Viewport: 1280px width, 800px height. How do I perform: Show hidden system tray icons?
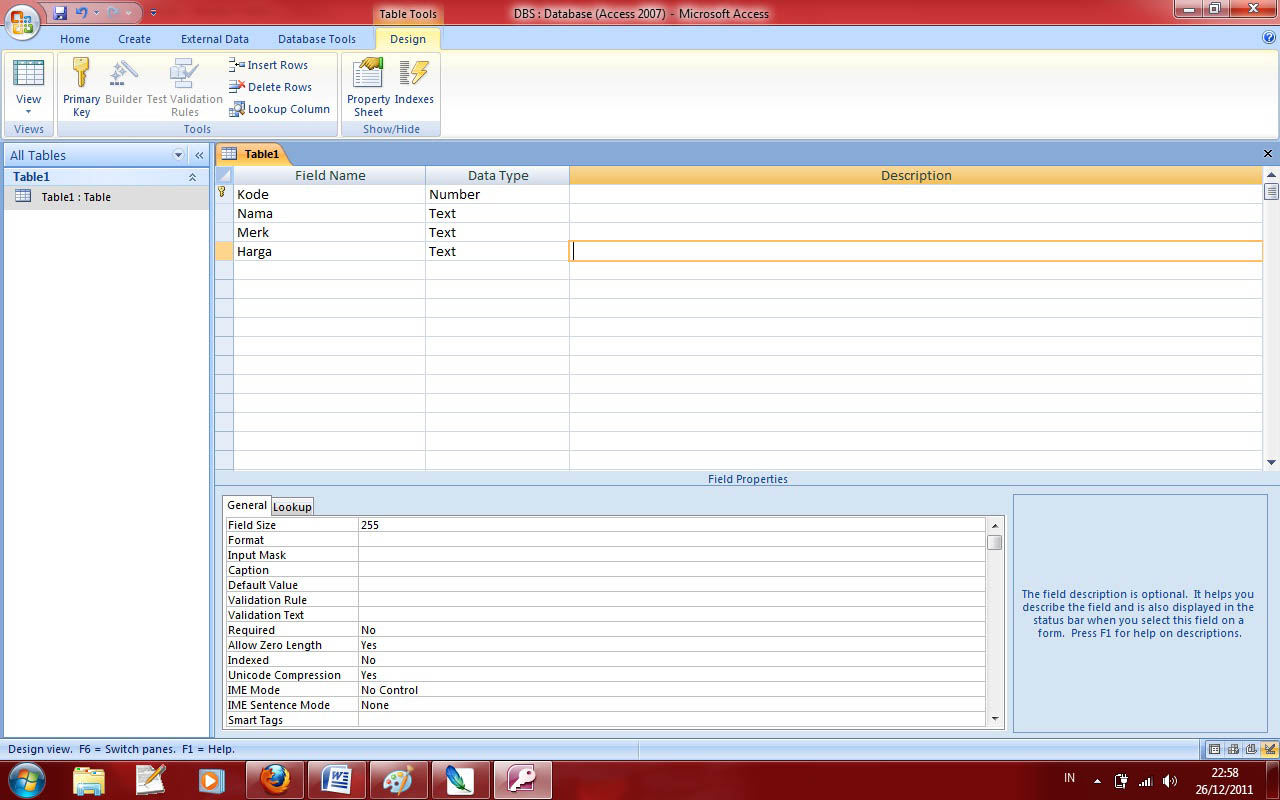tap(1098, 780)
